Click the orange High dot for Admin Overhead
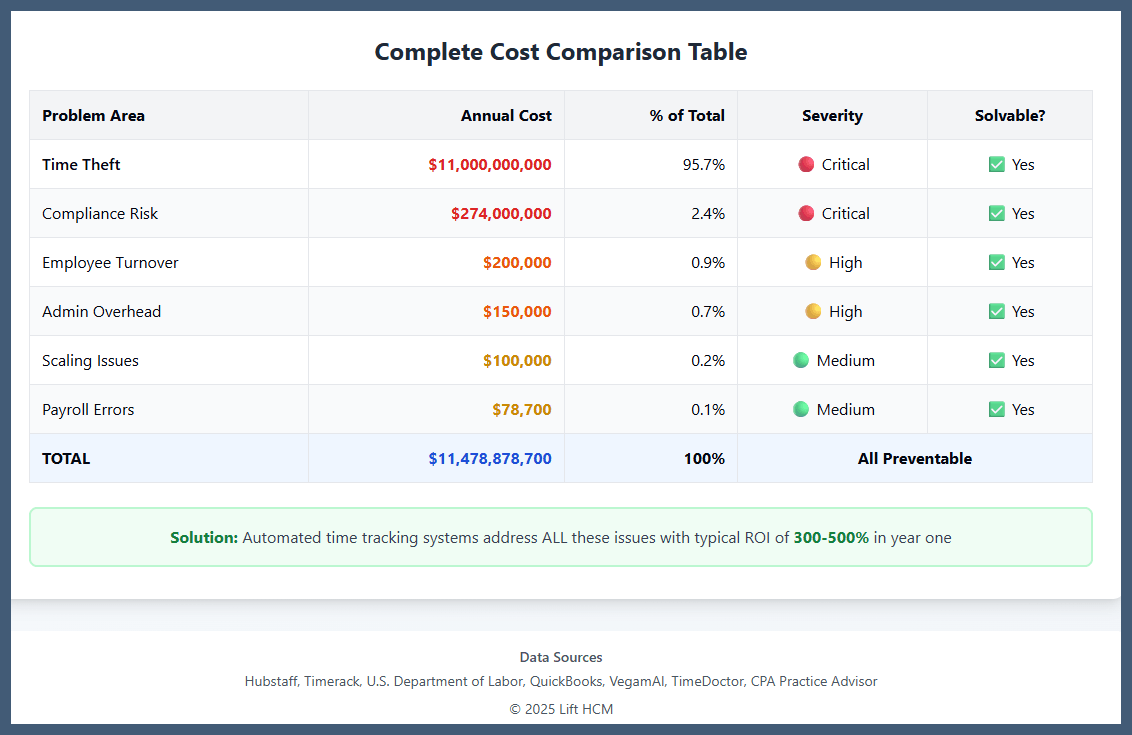1132x735 pixels. pyautogui.click(x=813, y=311)
